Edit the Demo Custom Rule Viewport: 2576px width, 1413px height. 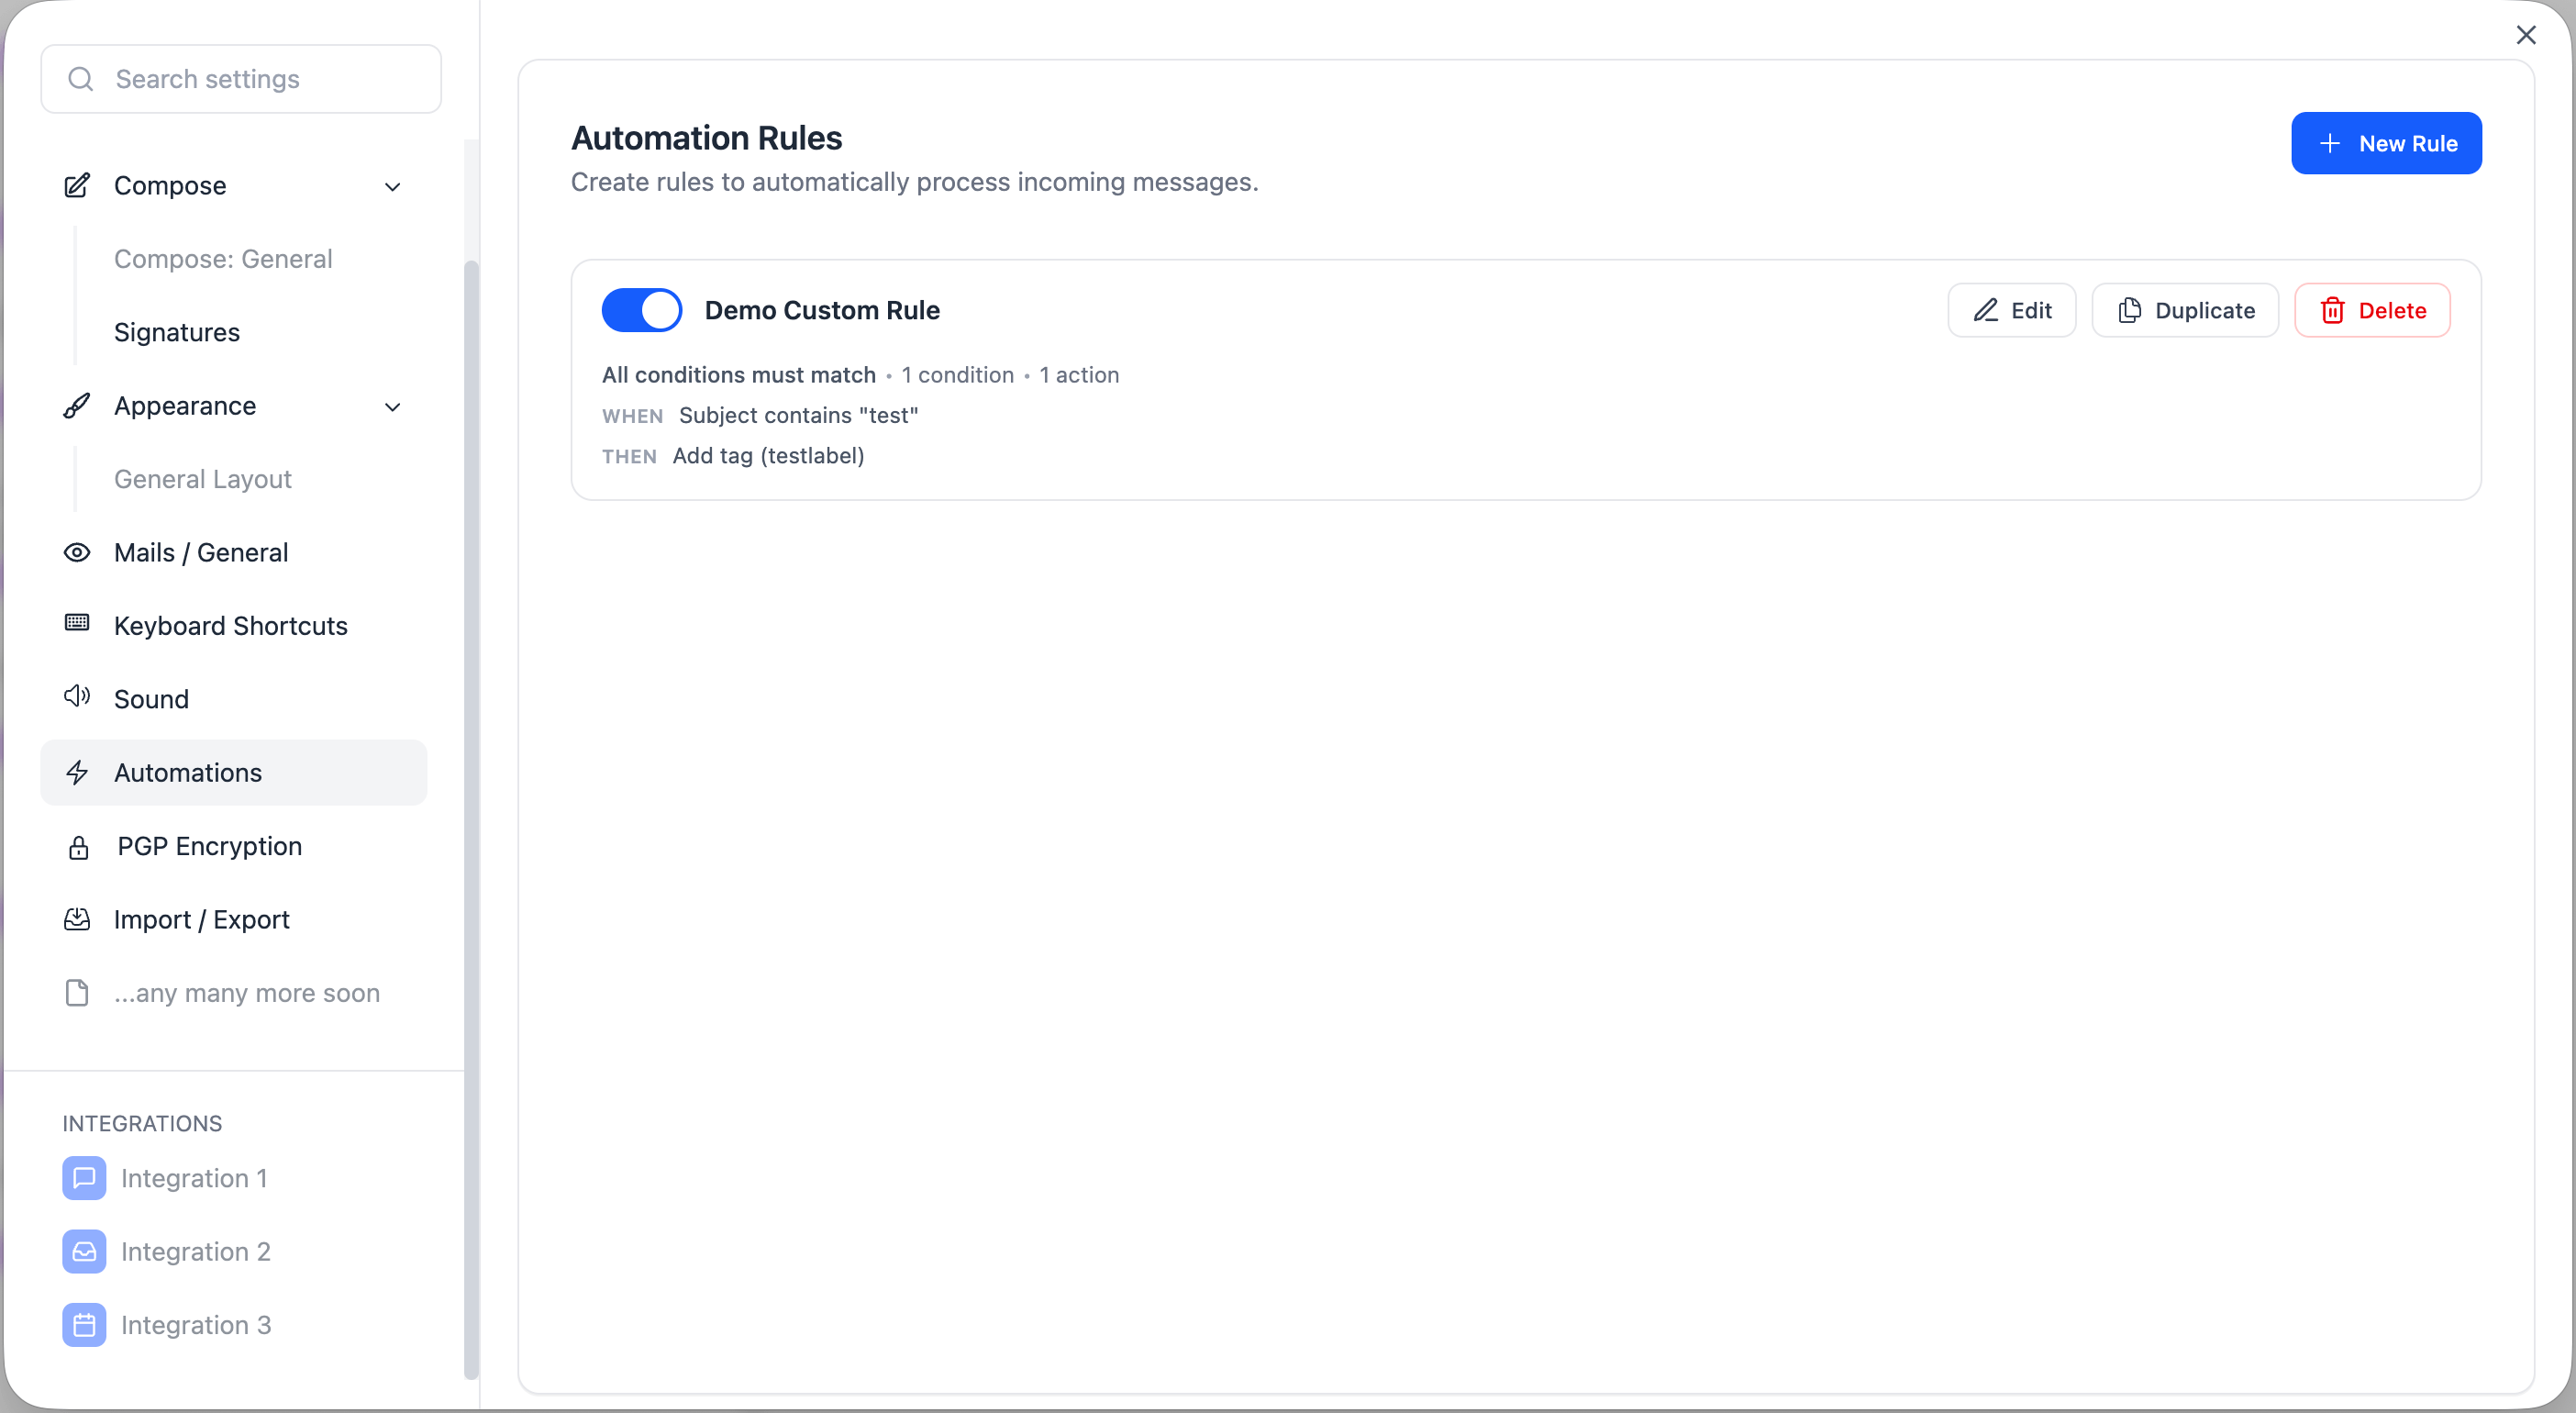click(2011, 310)
